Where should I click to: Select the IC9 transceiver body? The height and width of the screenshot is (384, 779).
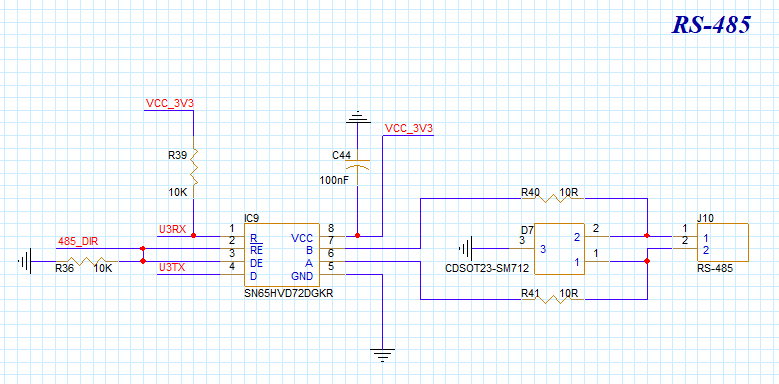282,255
